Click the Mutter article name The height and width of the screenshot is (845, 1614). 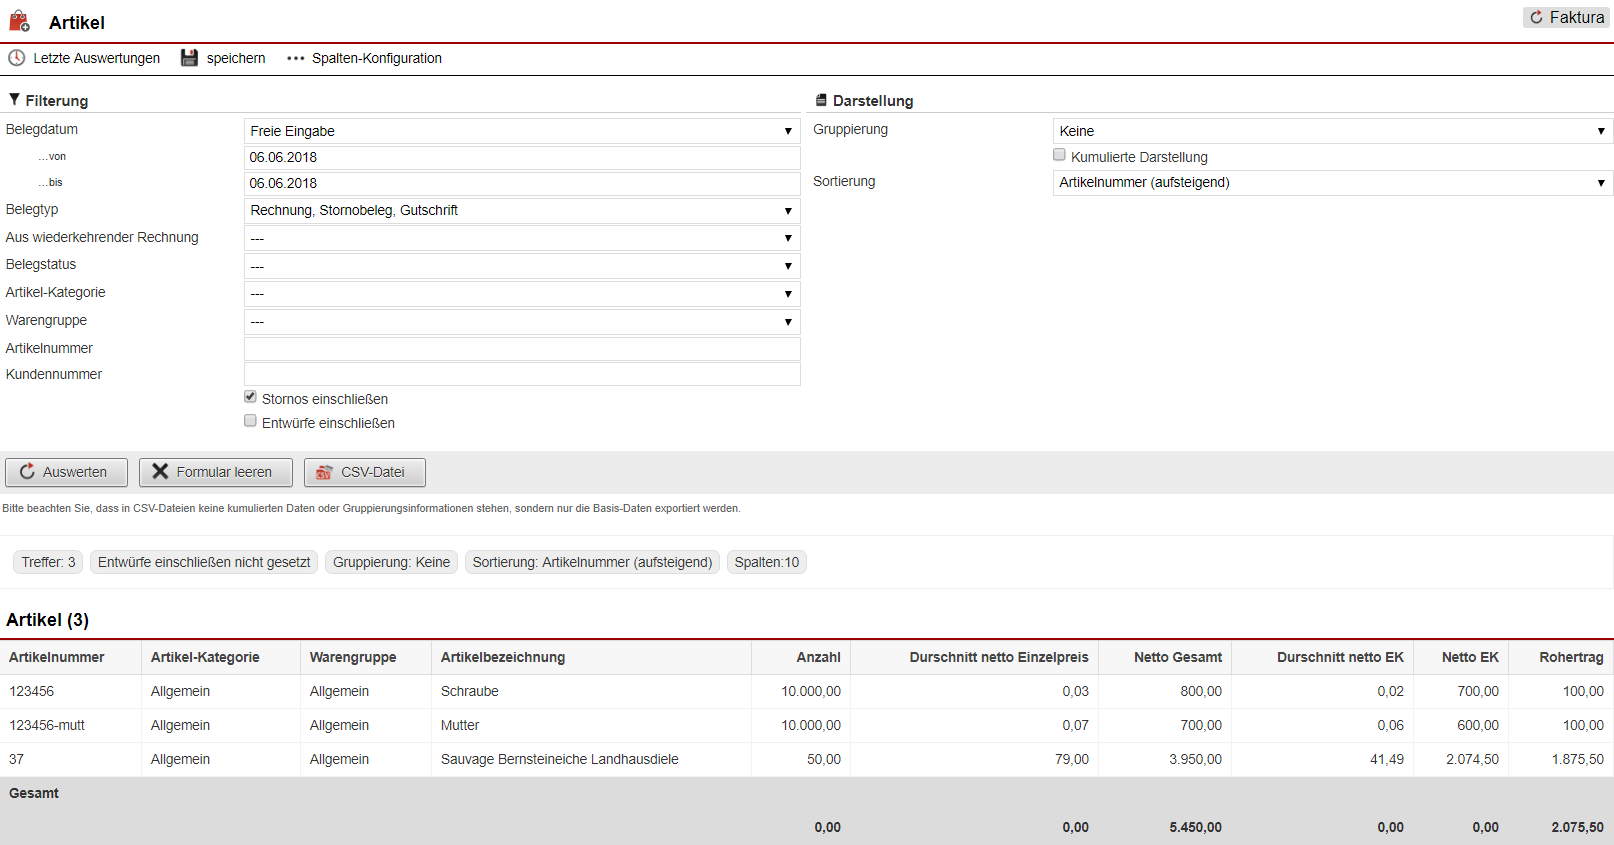tap(460, 725)
